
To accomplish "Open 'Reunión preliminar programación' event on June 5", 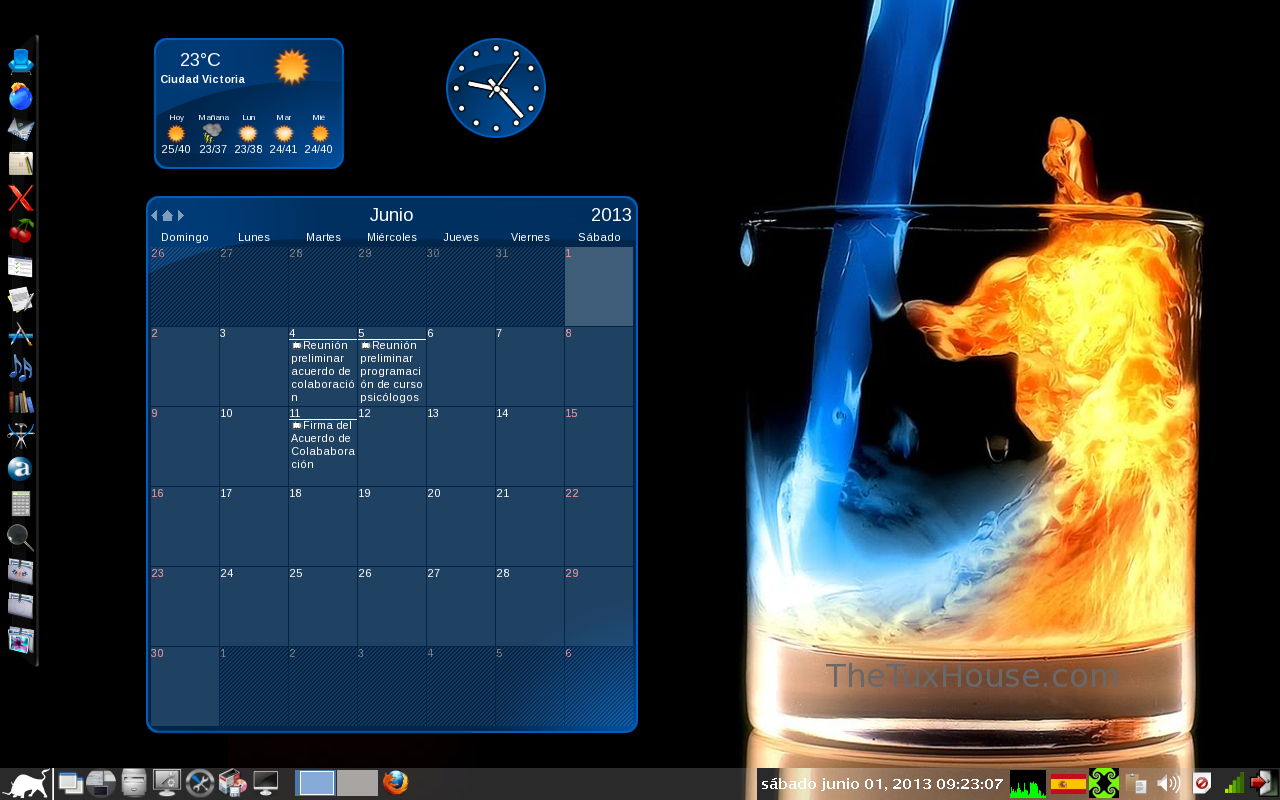I will (391, 371).
